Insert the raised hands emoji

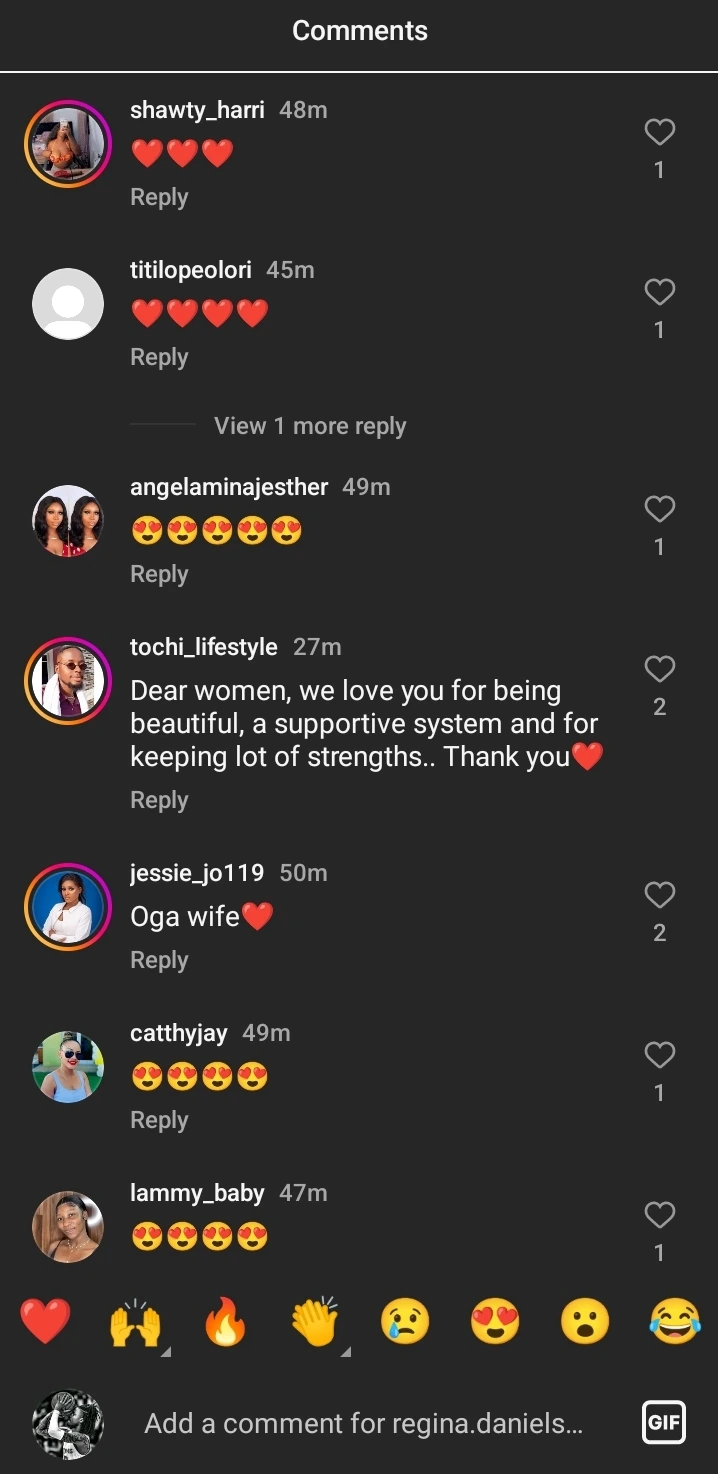[135, 1321]
